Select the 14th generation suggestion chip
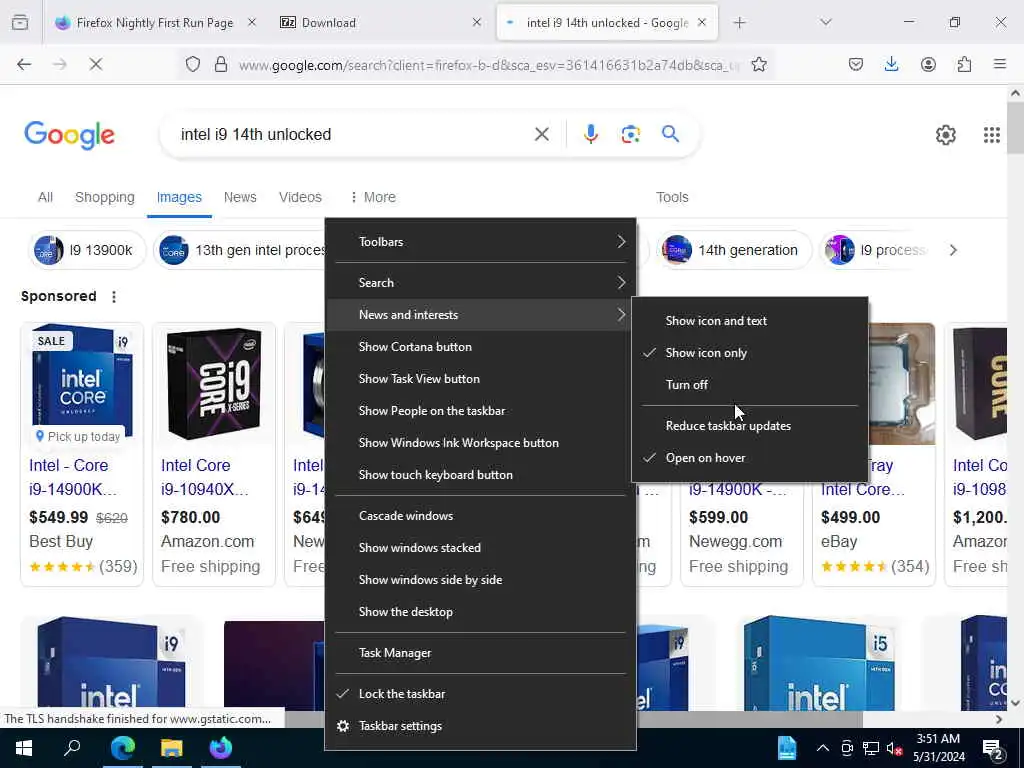 pos(734,250)
